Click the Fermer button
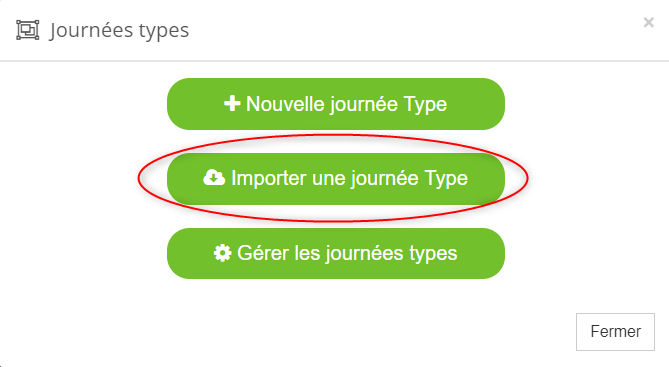Viewport: 669px width, 367px height. tap(615, 332)
